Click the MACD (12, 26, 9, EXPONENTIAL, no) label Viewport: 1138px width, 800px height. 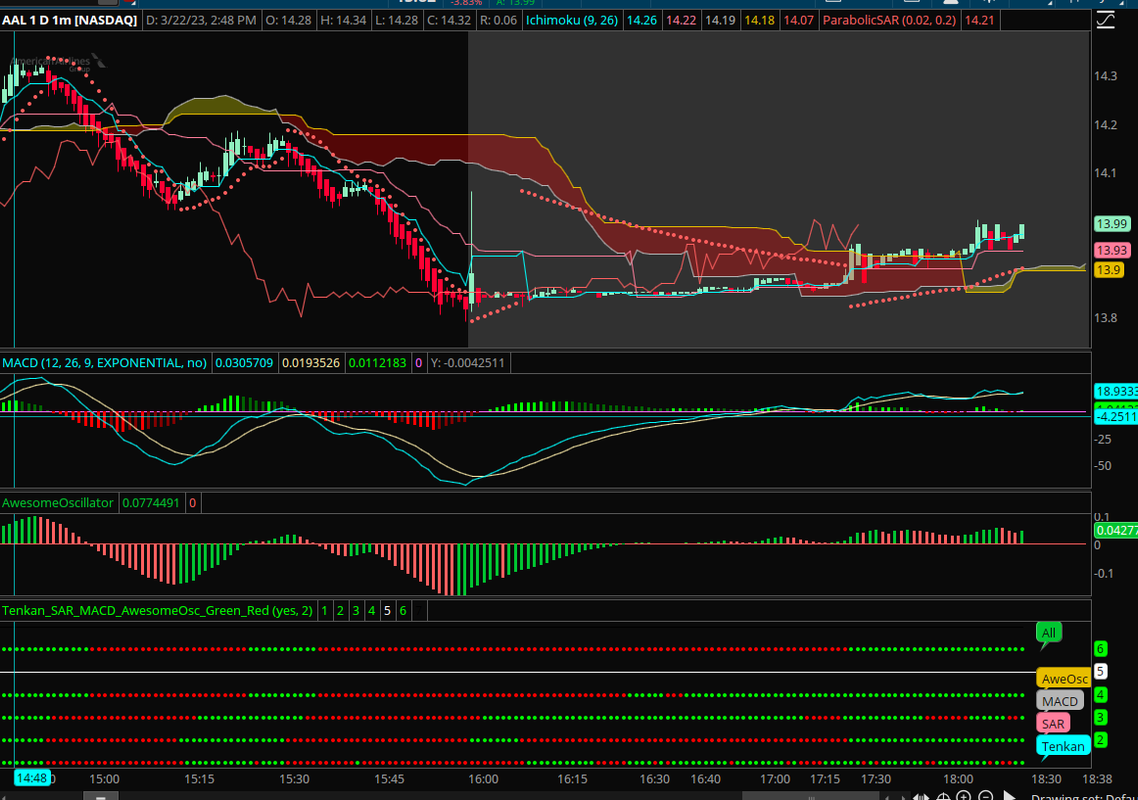tap(105, 363)
